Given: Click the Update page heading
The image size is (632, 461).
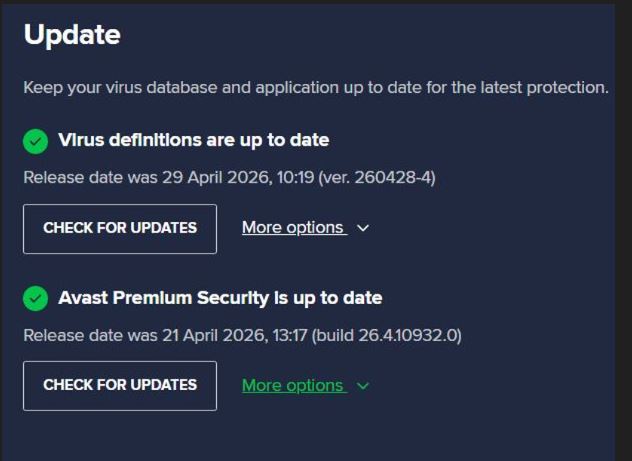Looking at the screenshot, I should (x=72, y=35).
